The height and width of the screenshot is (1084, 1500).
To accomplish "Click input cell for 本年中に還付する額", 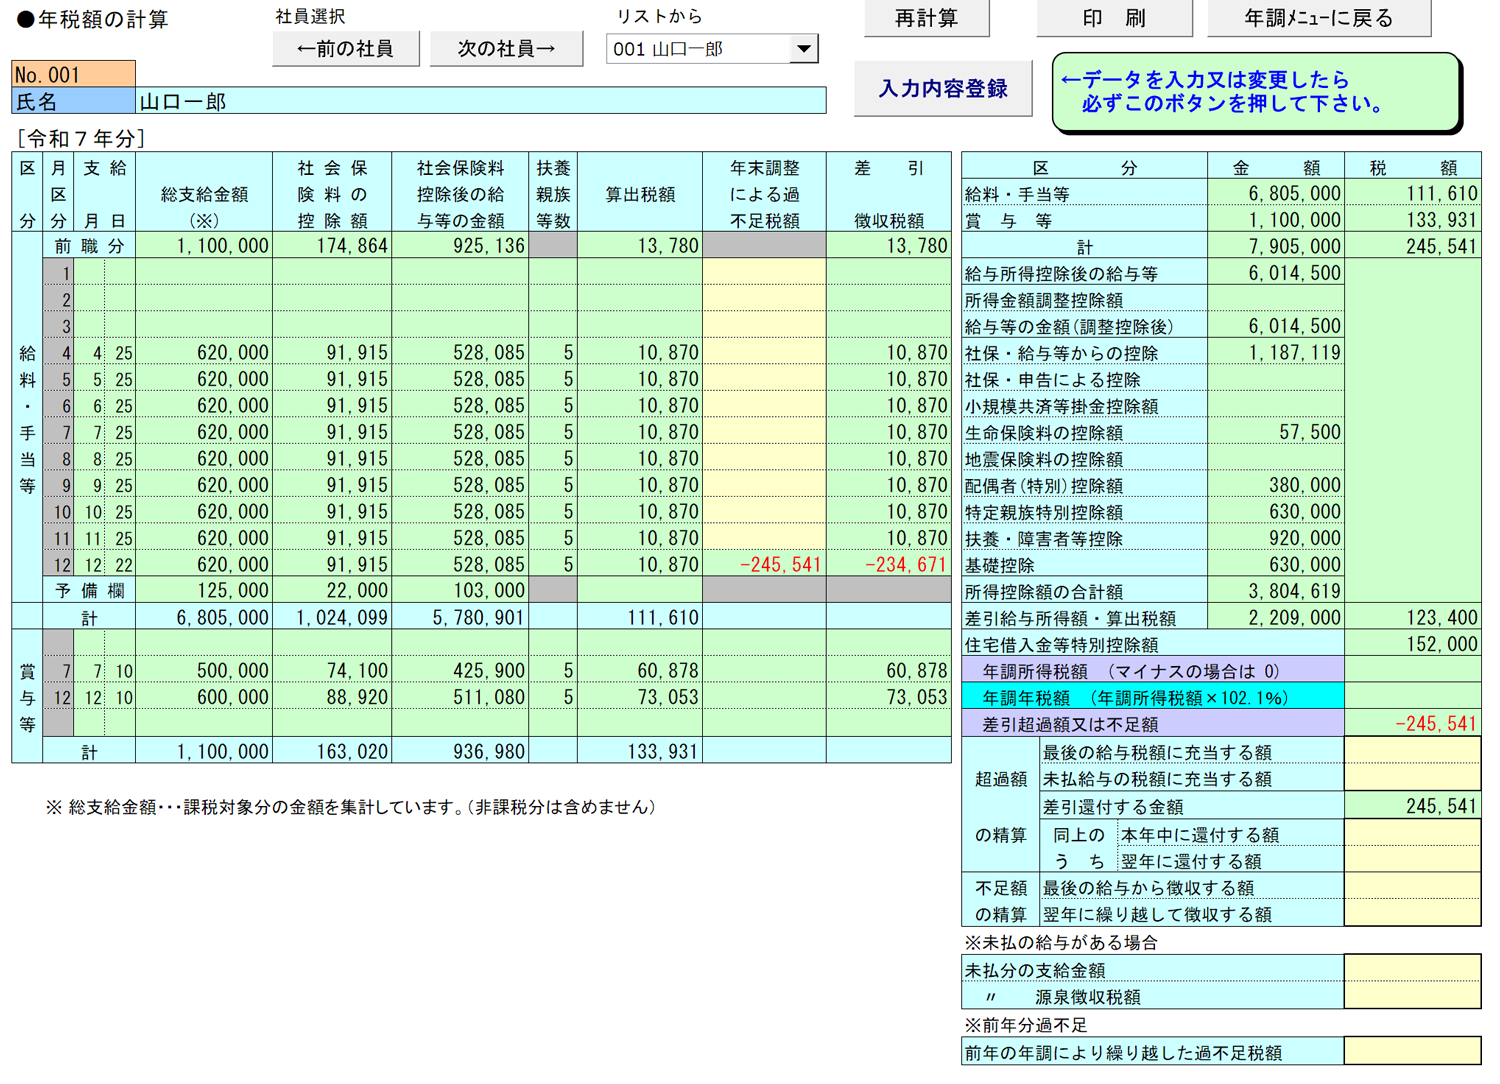I will (x=1412, y=834).
